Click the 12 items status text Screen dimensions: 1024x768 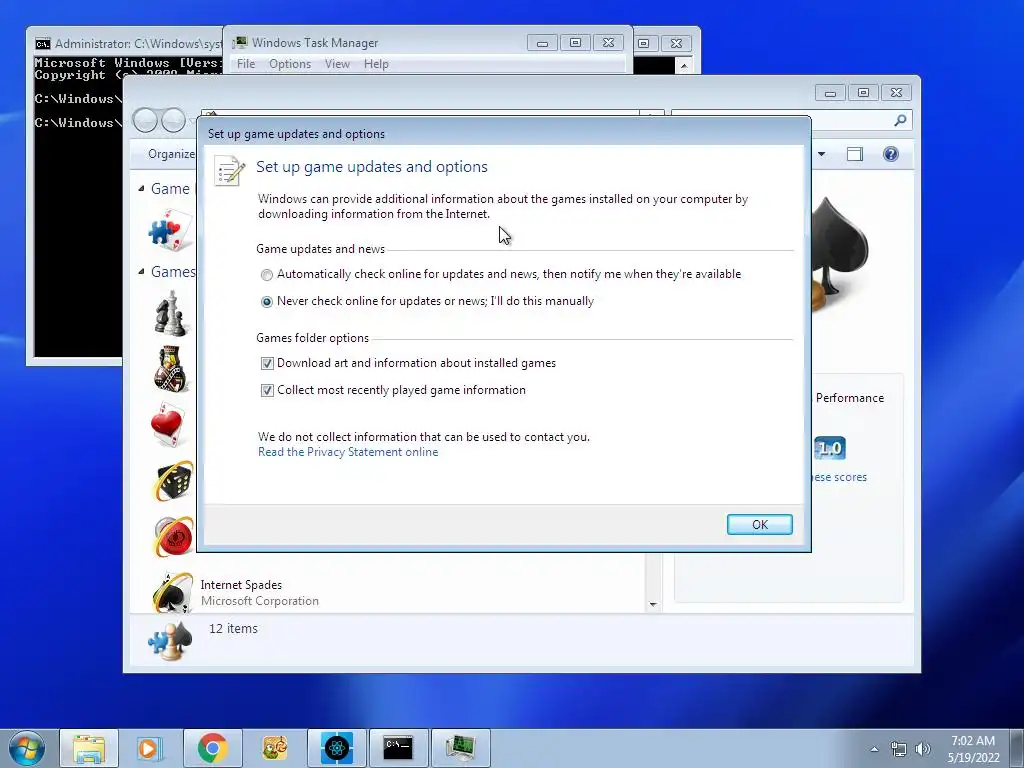[233, 629]
